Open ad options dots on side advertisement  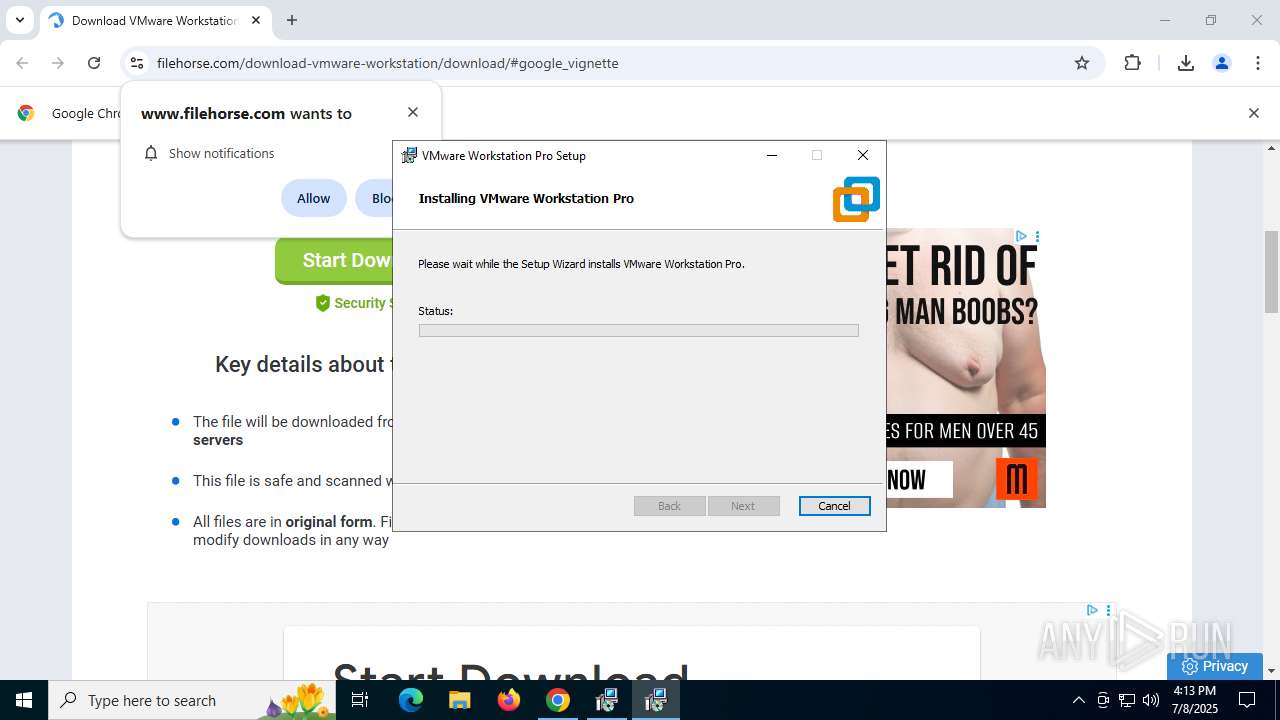pos(1037,237)
